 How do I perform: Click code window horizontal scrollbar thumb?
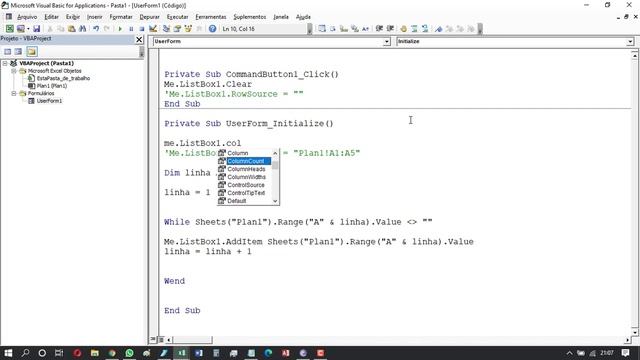(193, 340)
